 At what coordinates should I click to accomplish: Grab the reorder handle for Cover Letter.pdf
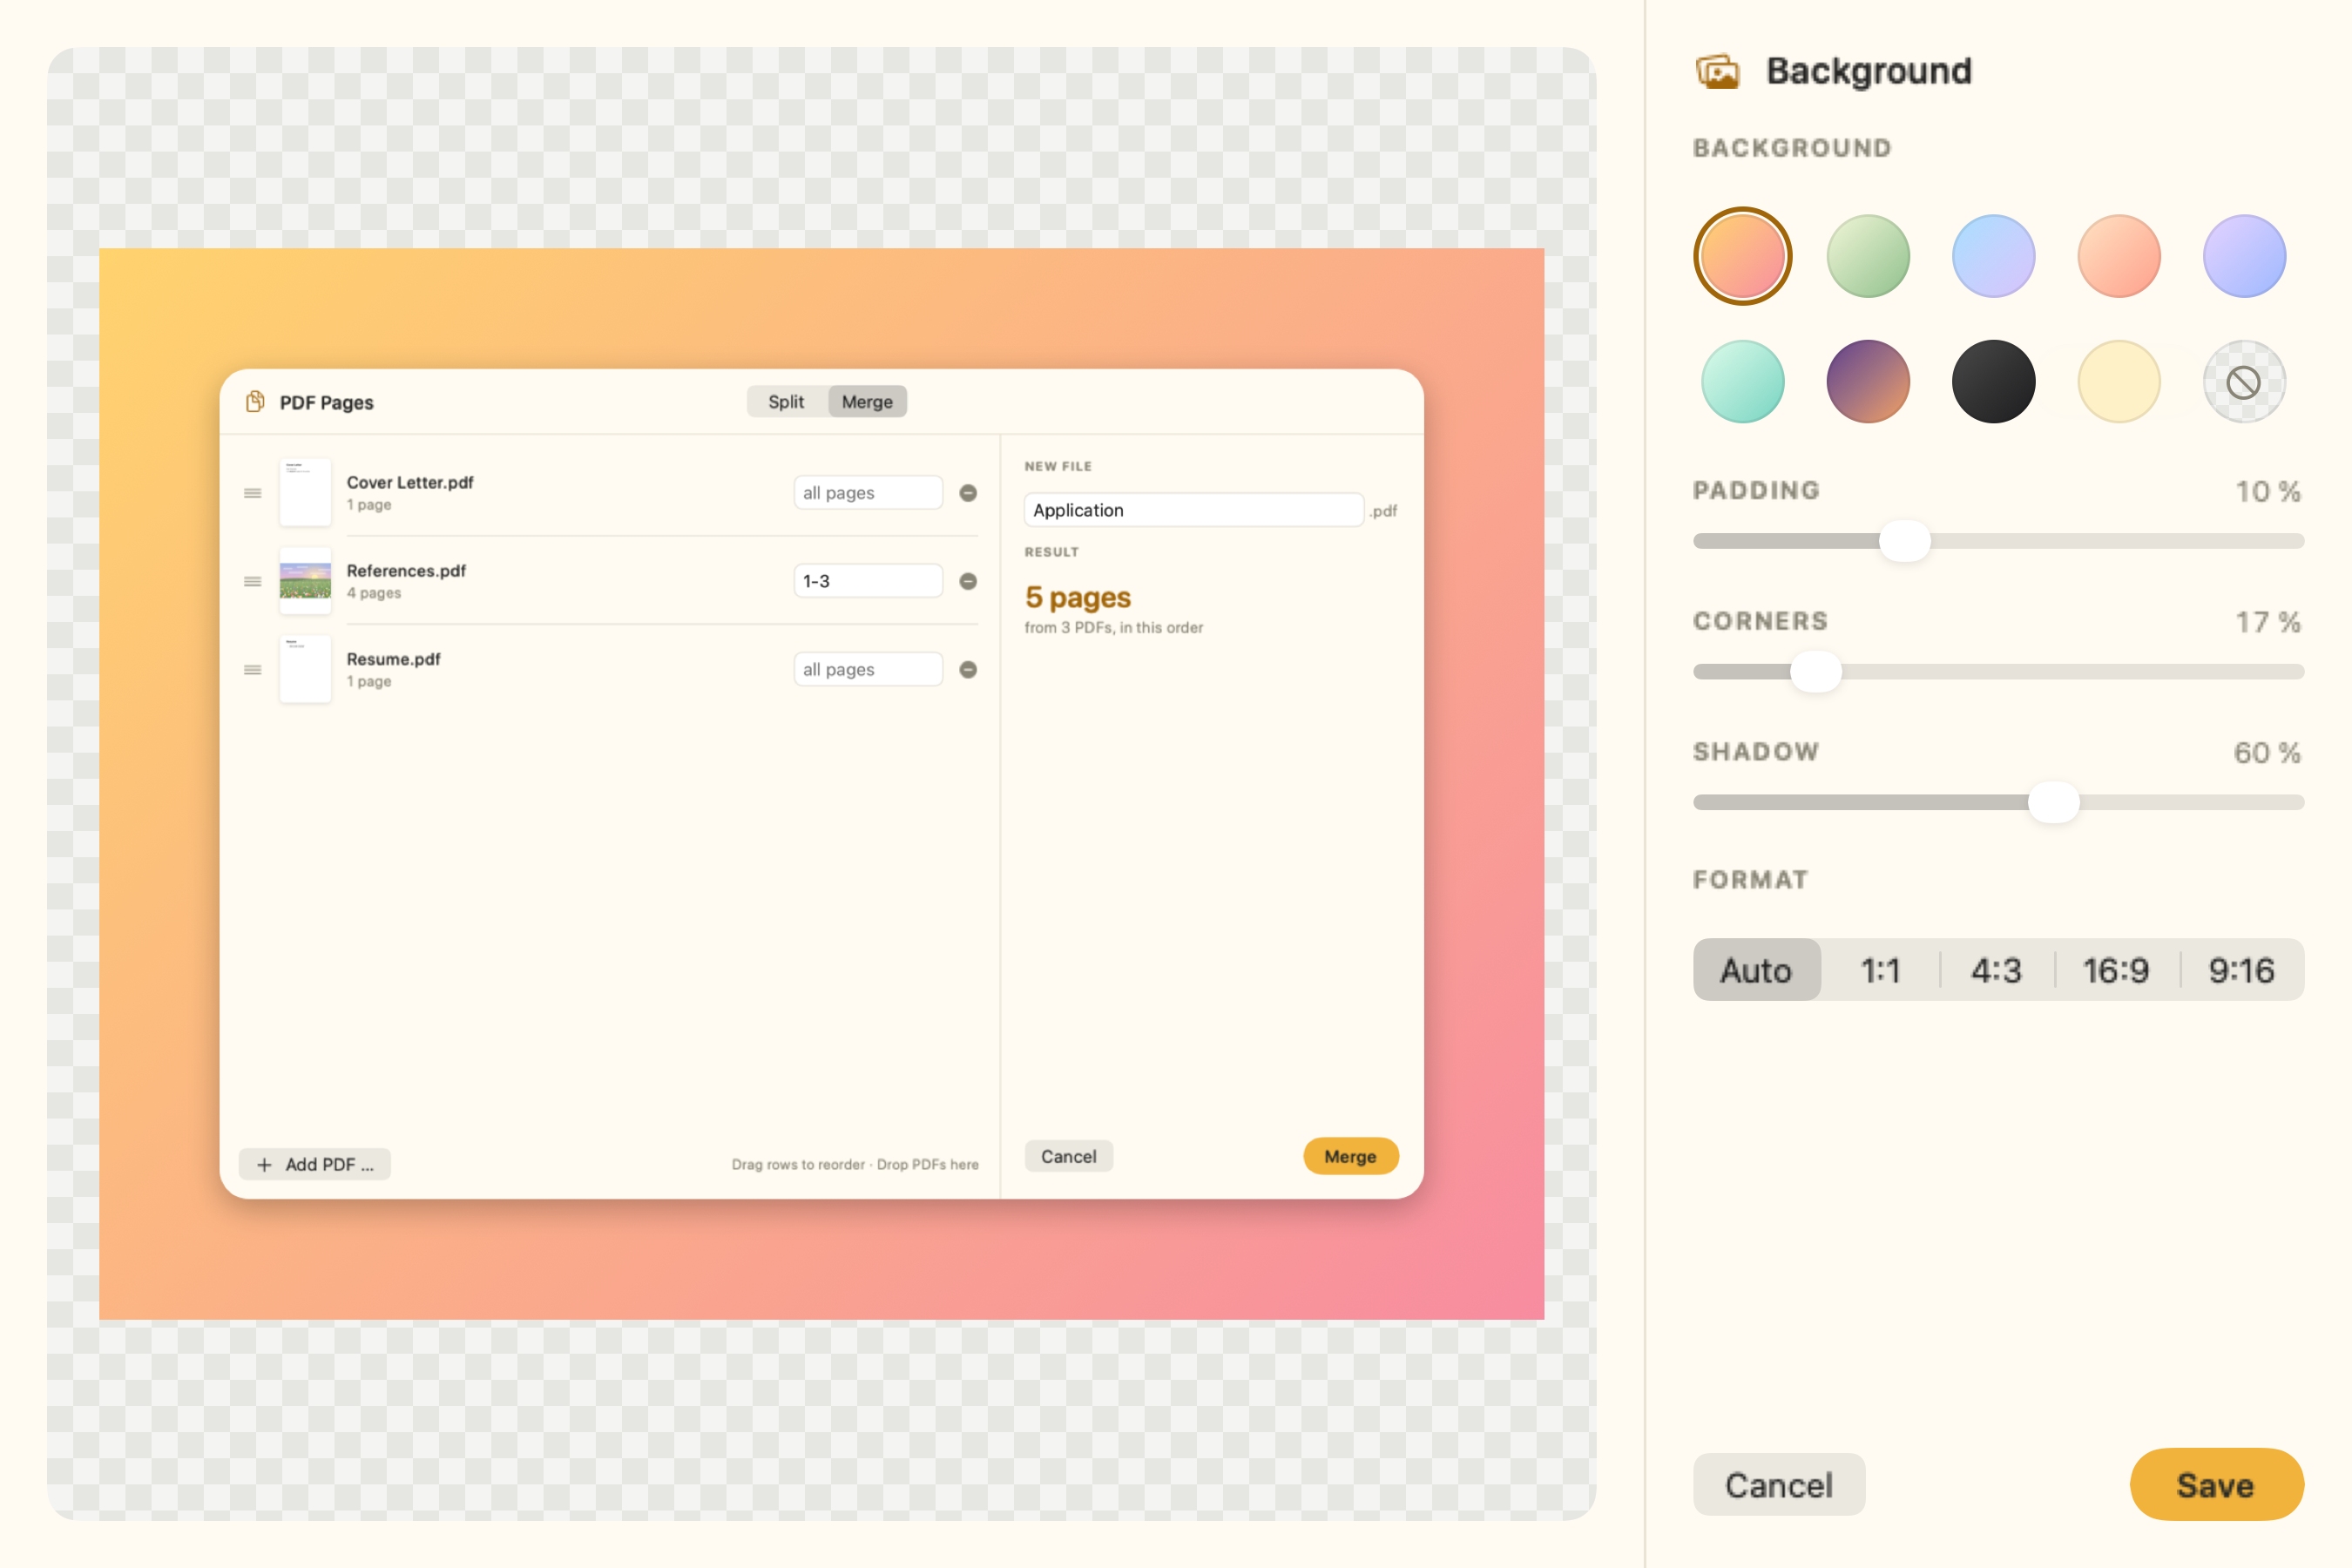(253, 493)
